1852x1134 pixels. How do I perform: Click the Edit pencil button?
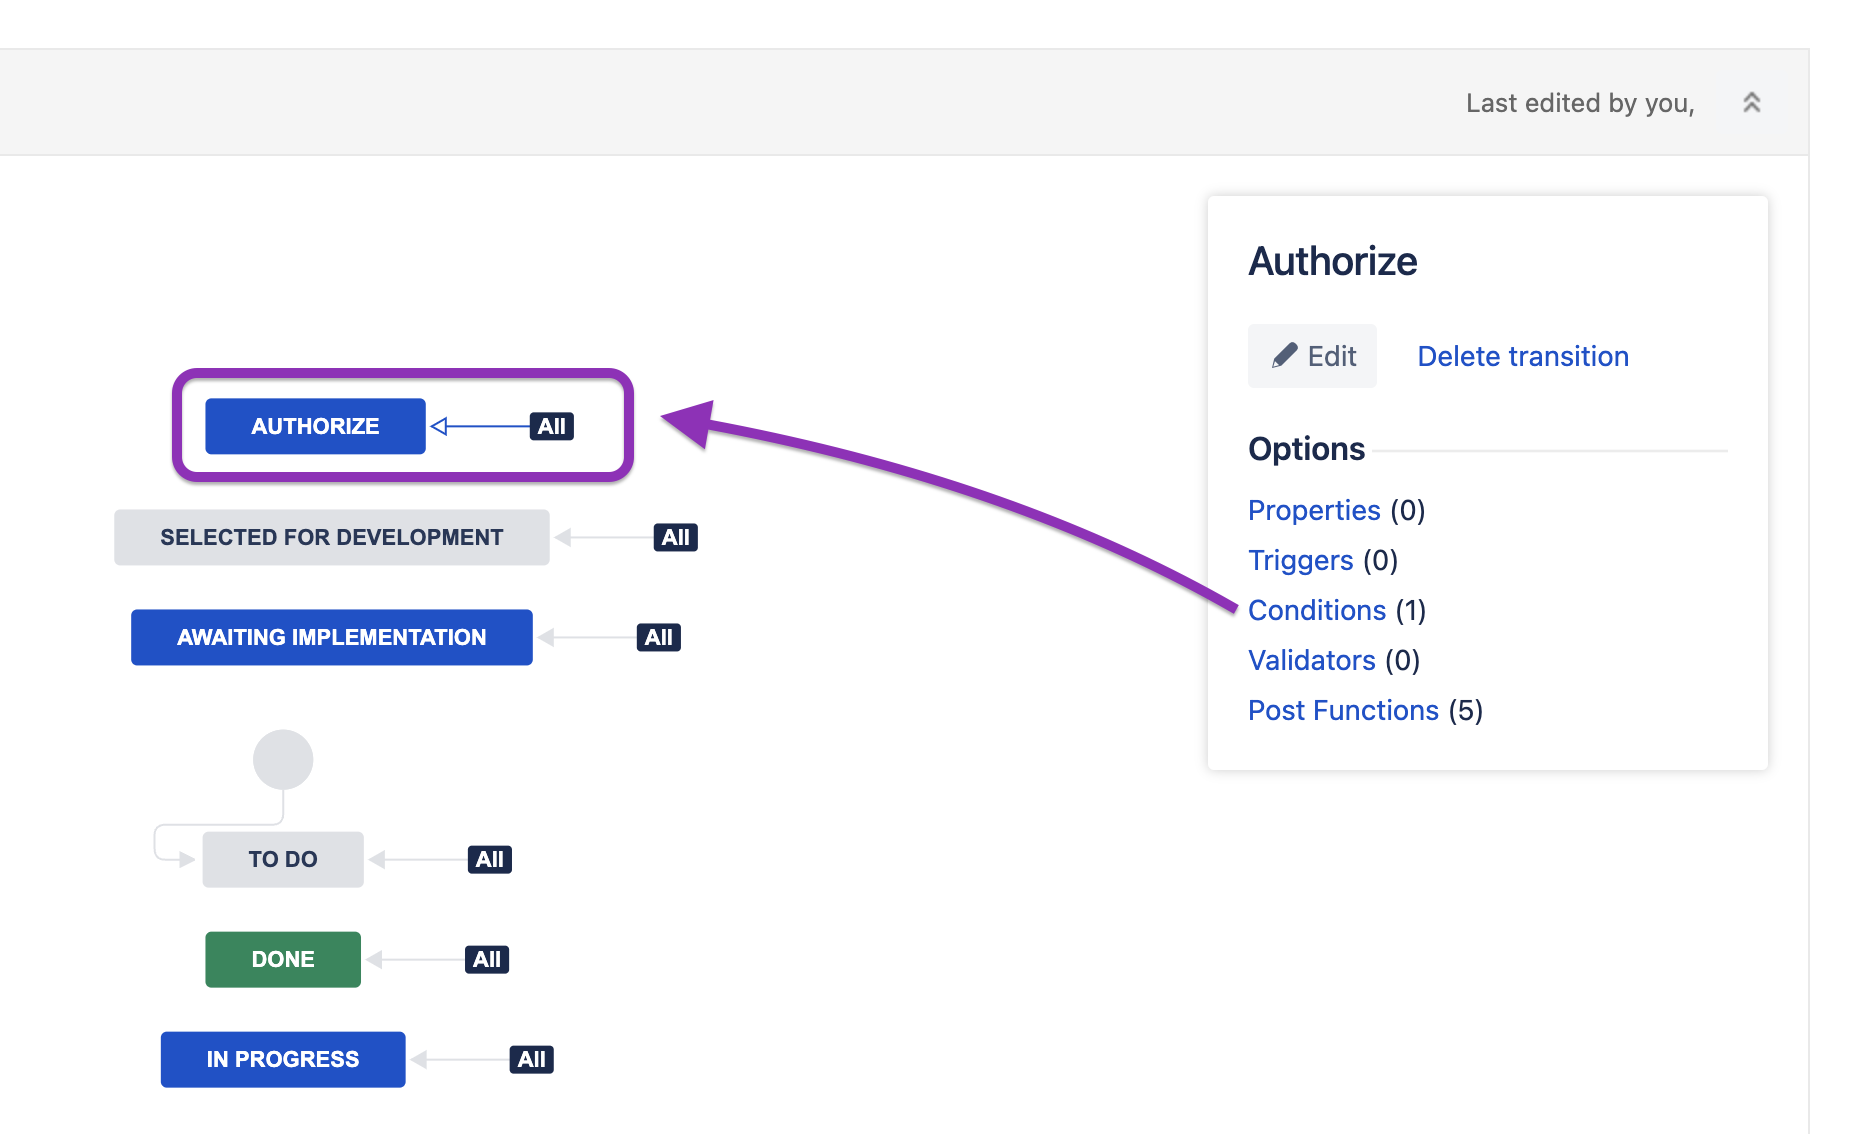(x=1312, y=356)
